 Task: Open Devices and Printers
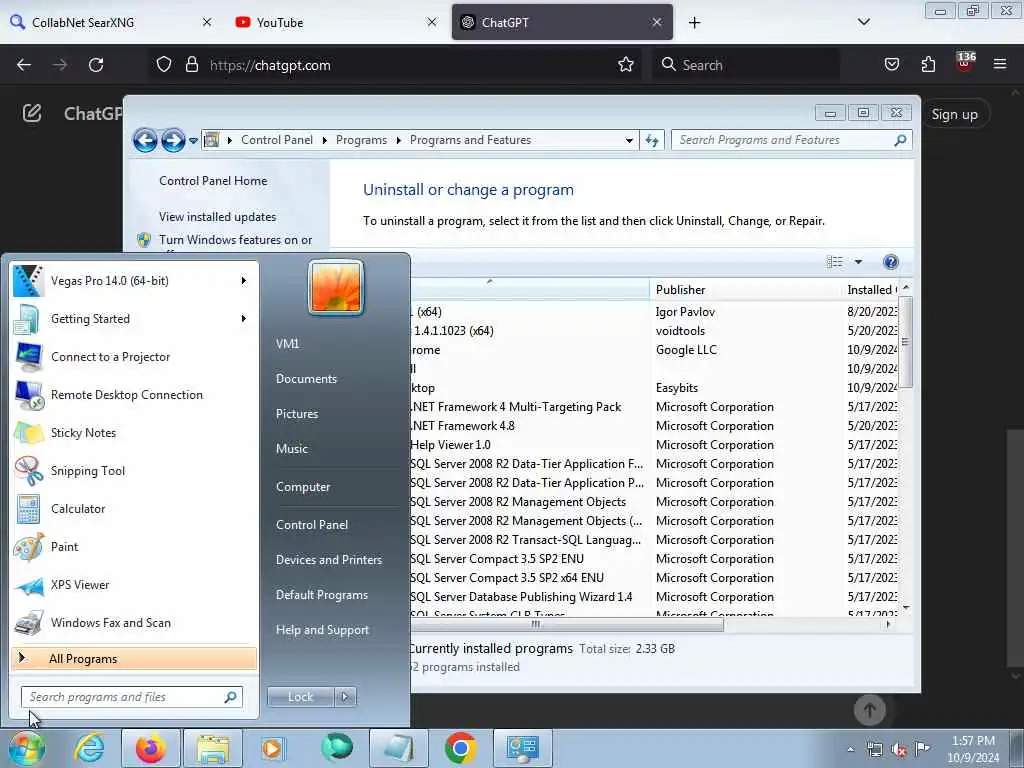click(x=328, y=560)
